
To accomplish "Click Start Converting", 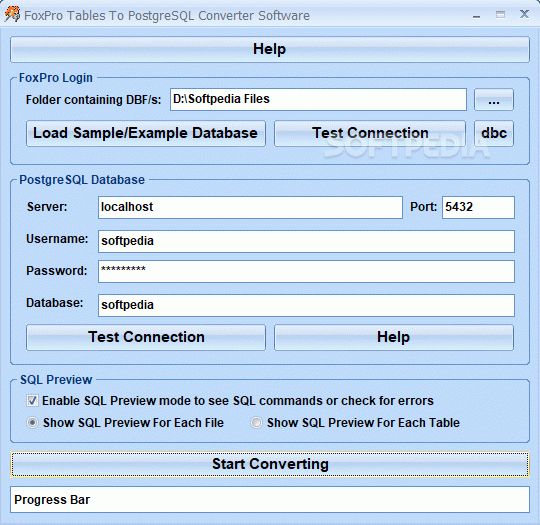I will [x=270, y=464].
